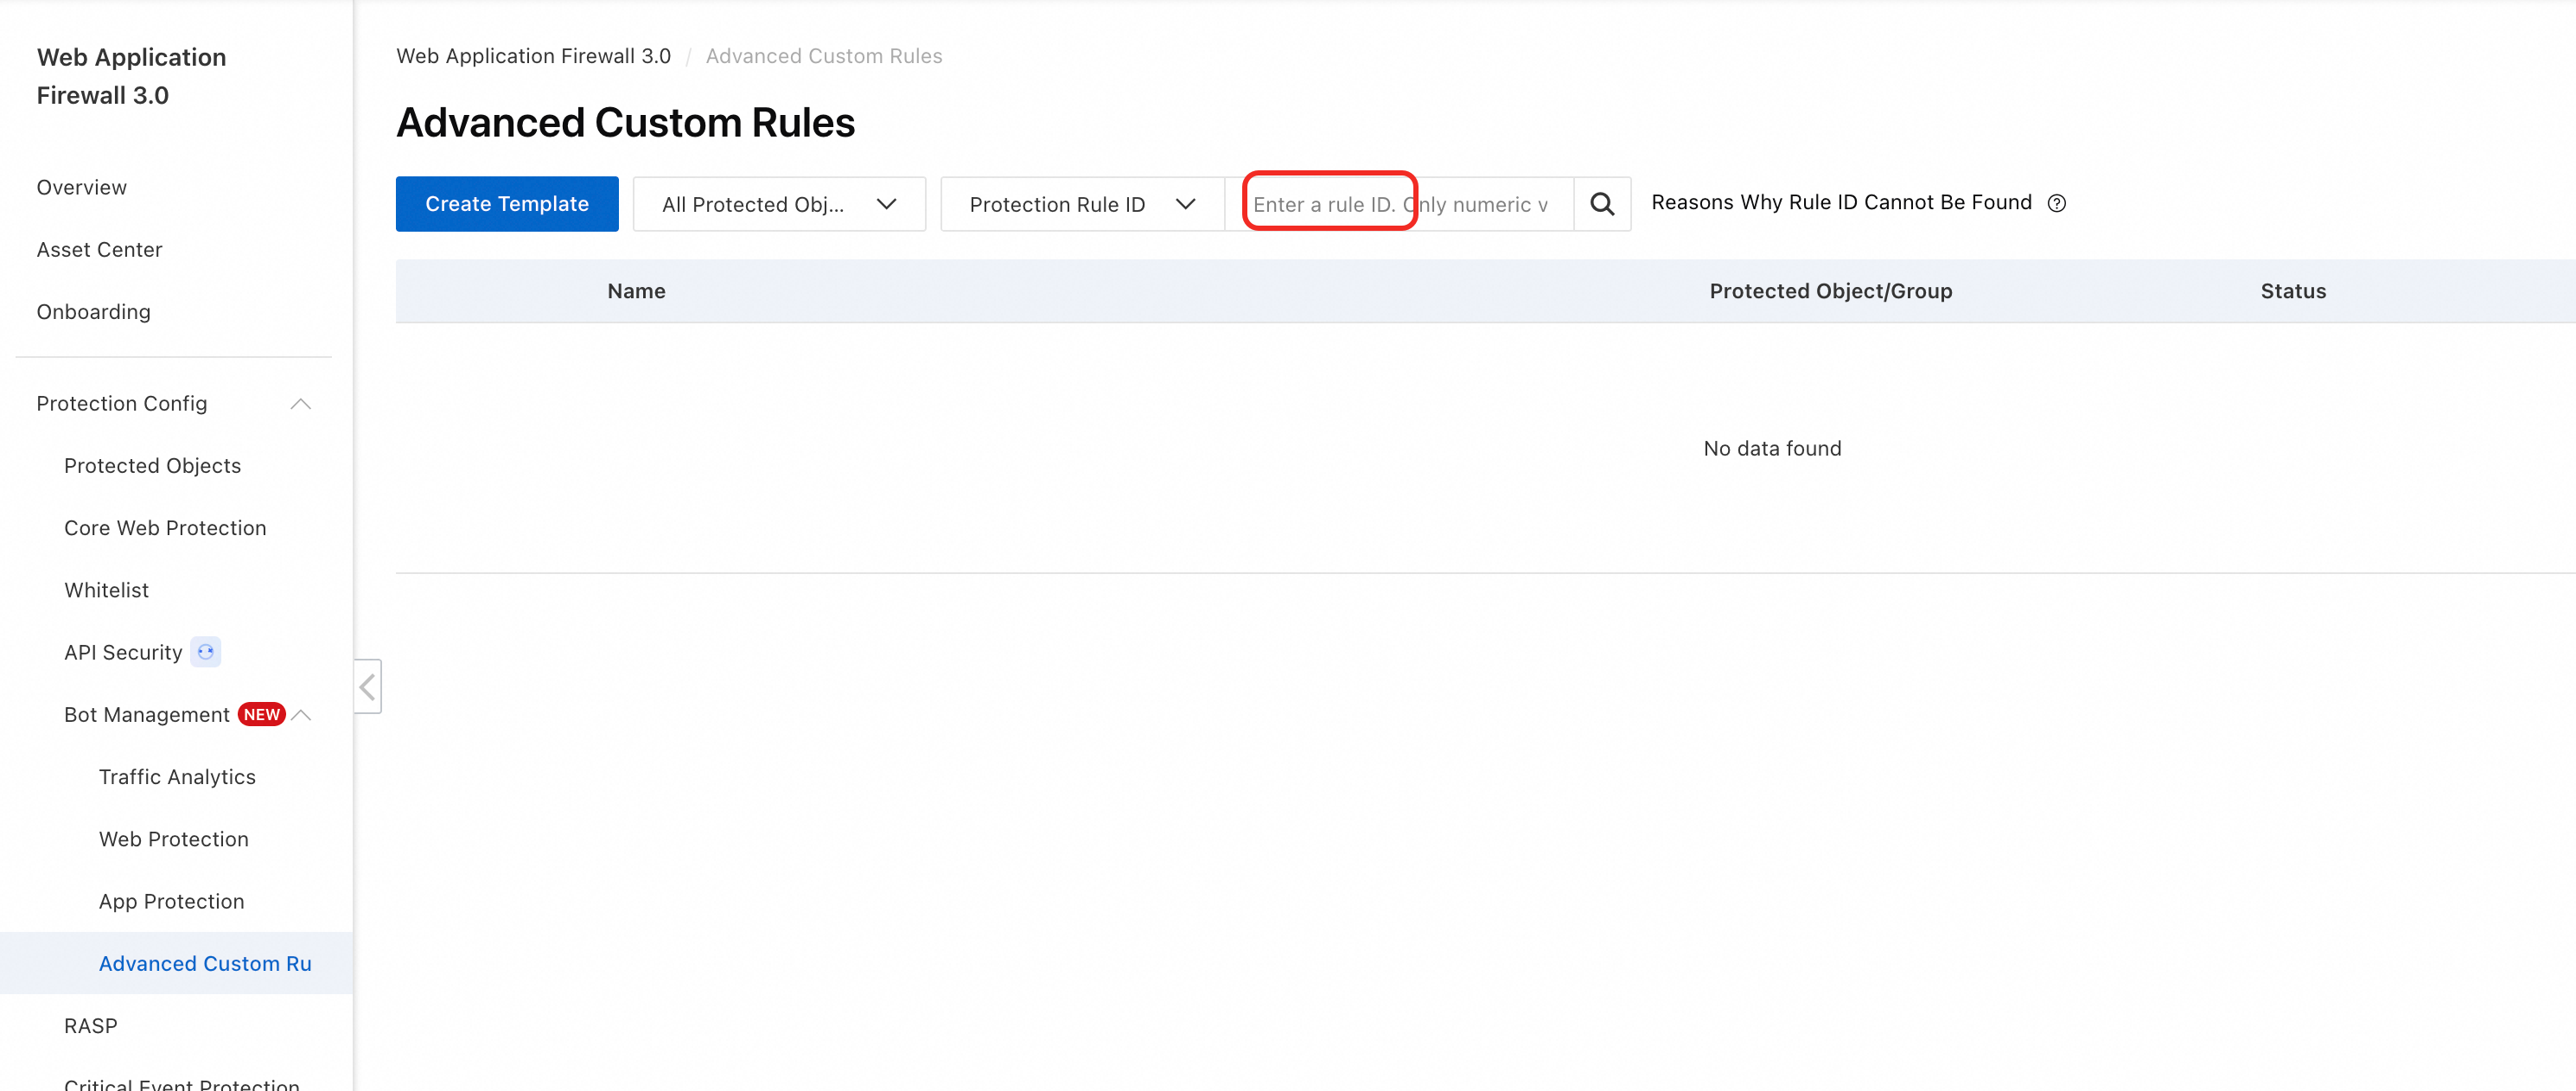Open Critical Event Protection
Viewport: 2576px width, 1091px height.
point(182,1084)
